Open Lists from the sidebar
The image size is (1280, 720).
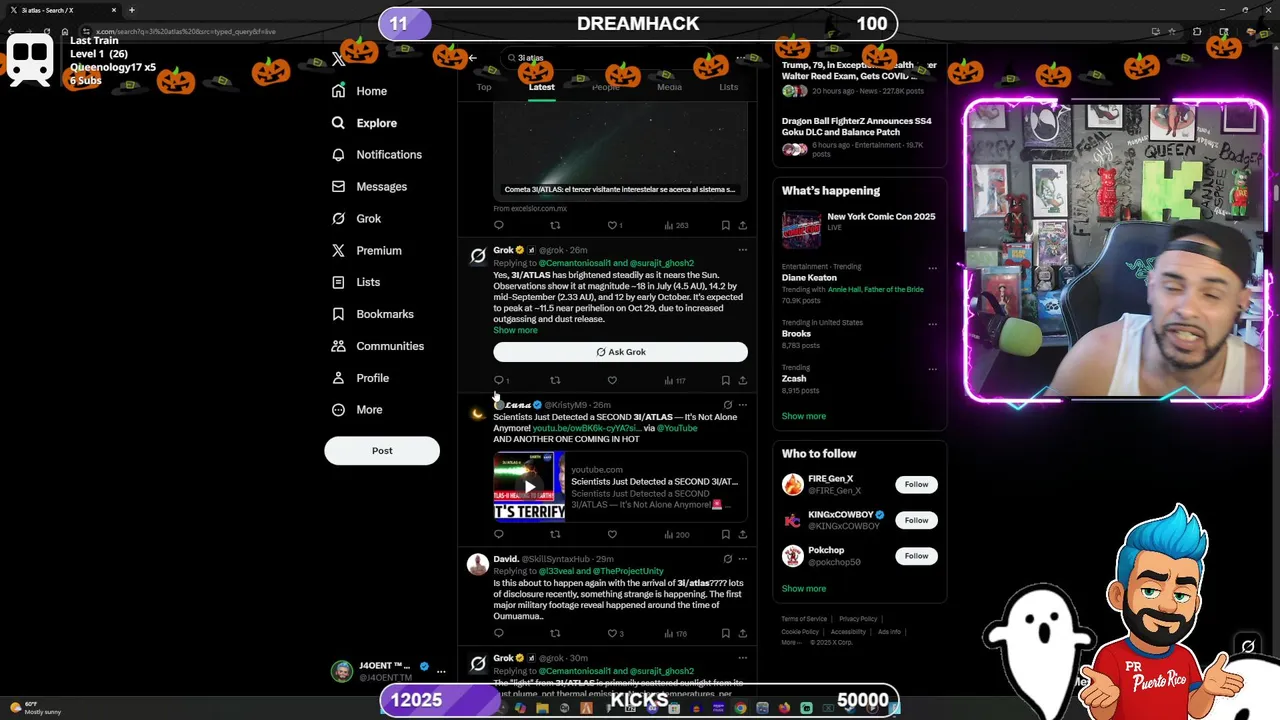click(x=355, y=282)
